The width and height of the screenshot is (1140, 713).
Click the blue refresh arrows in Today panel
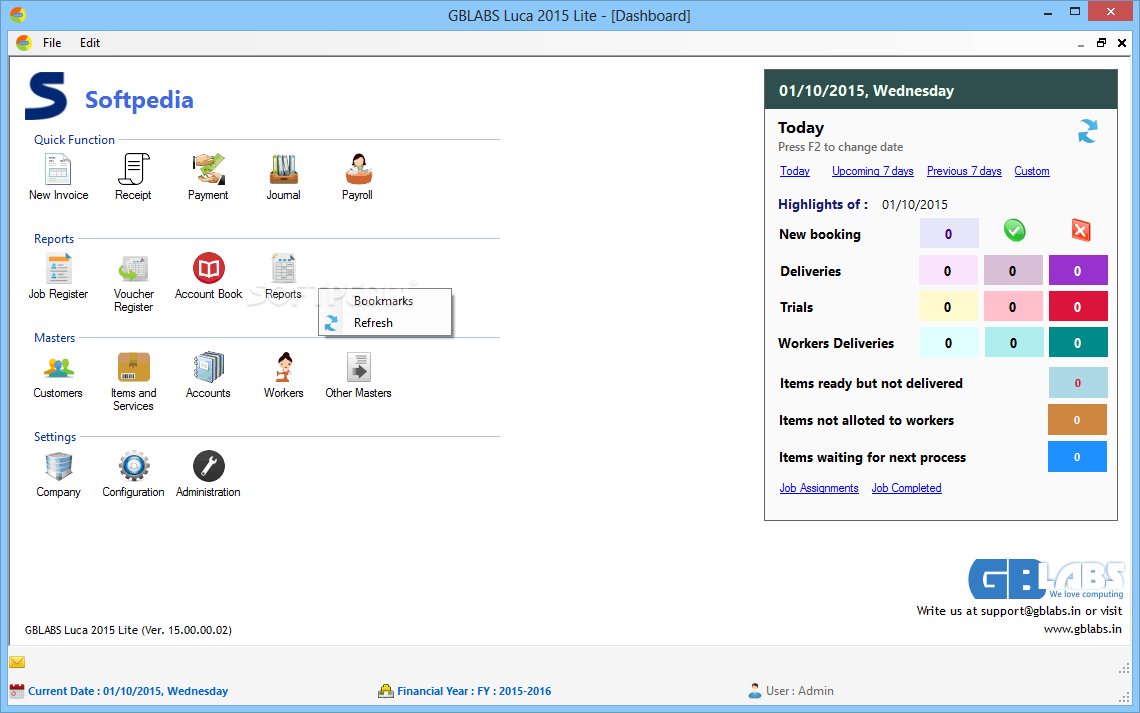[x=1088, y=132]
